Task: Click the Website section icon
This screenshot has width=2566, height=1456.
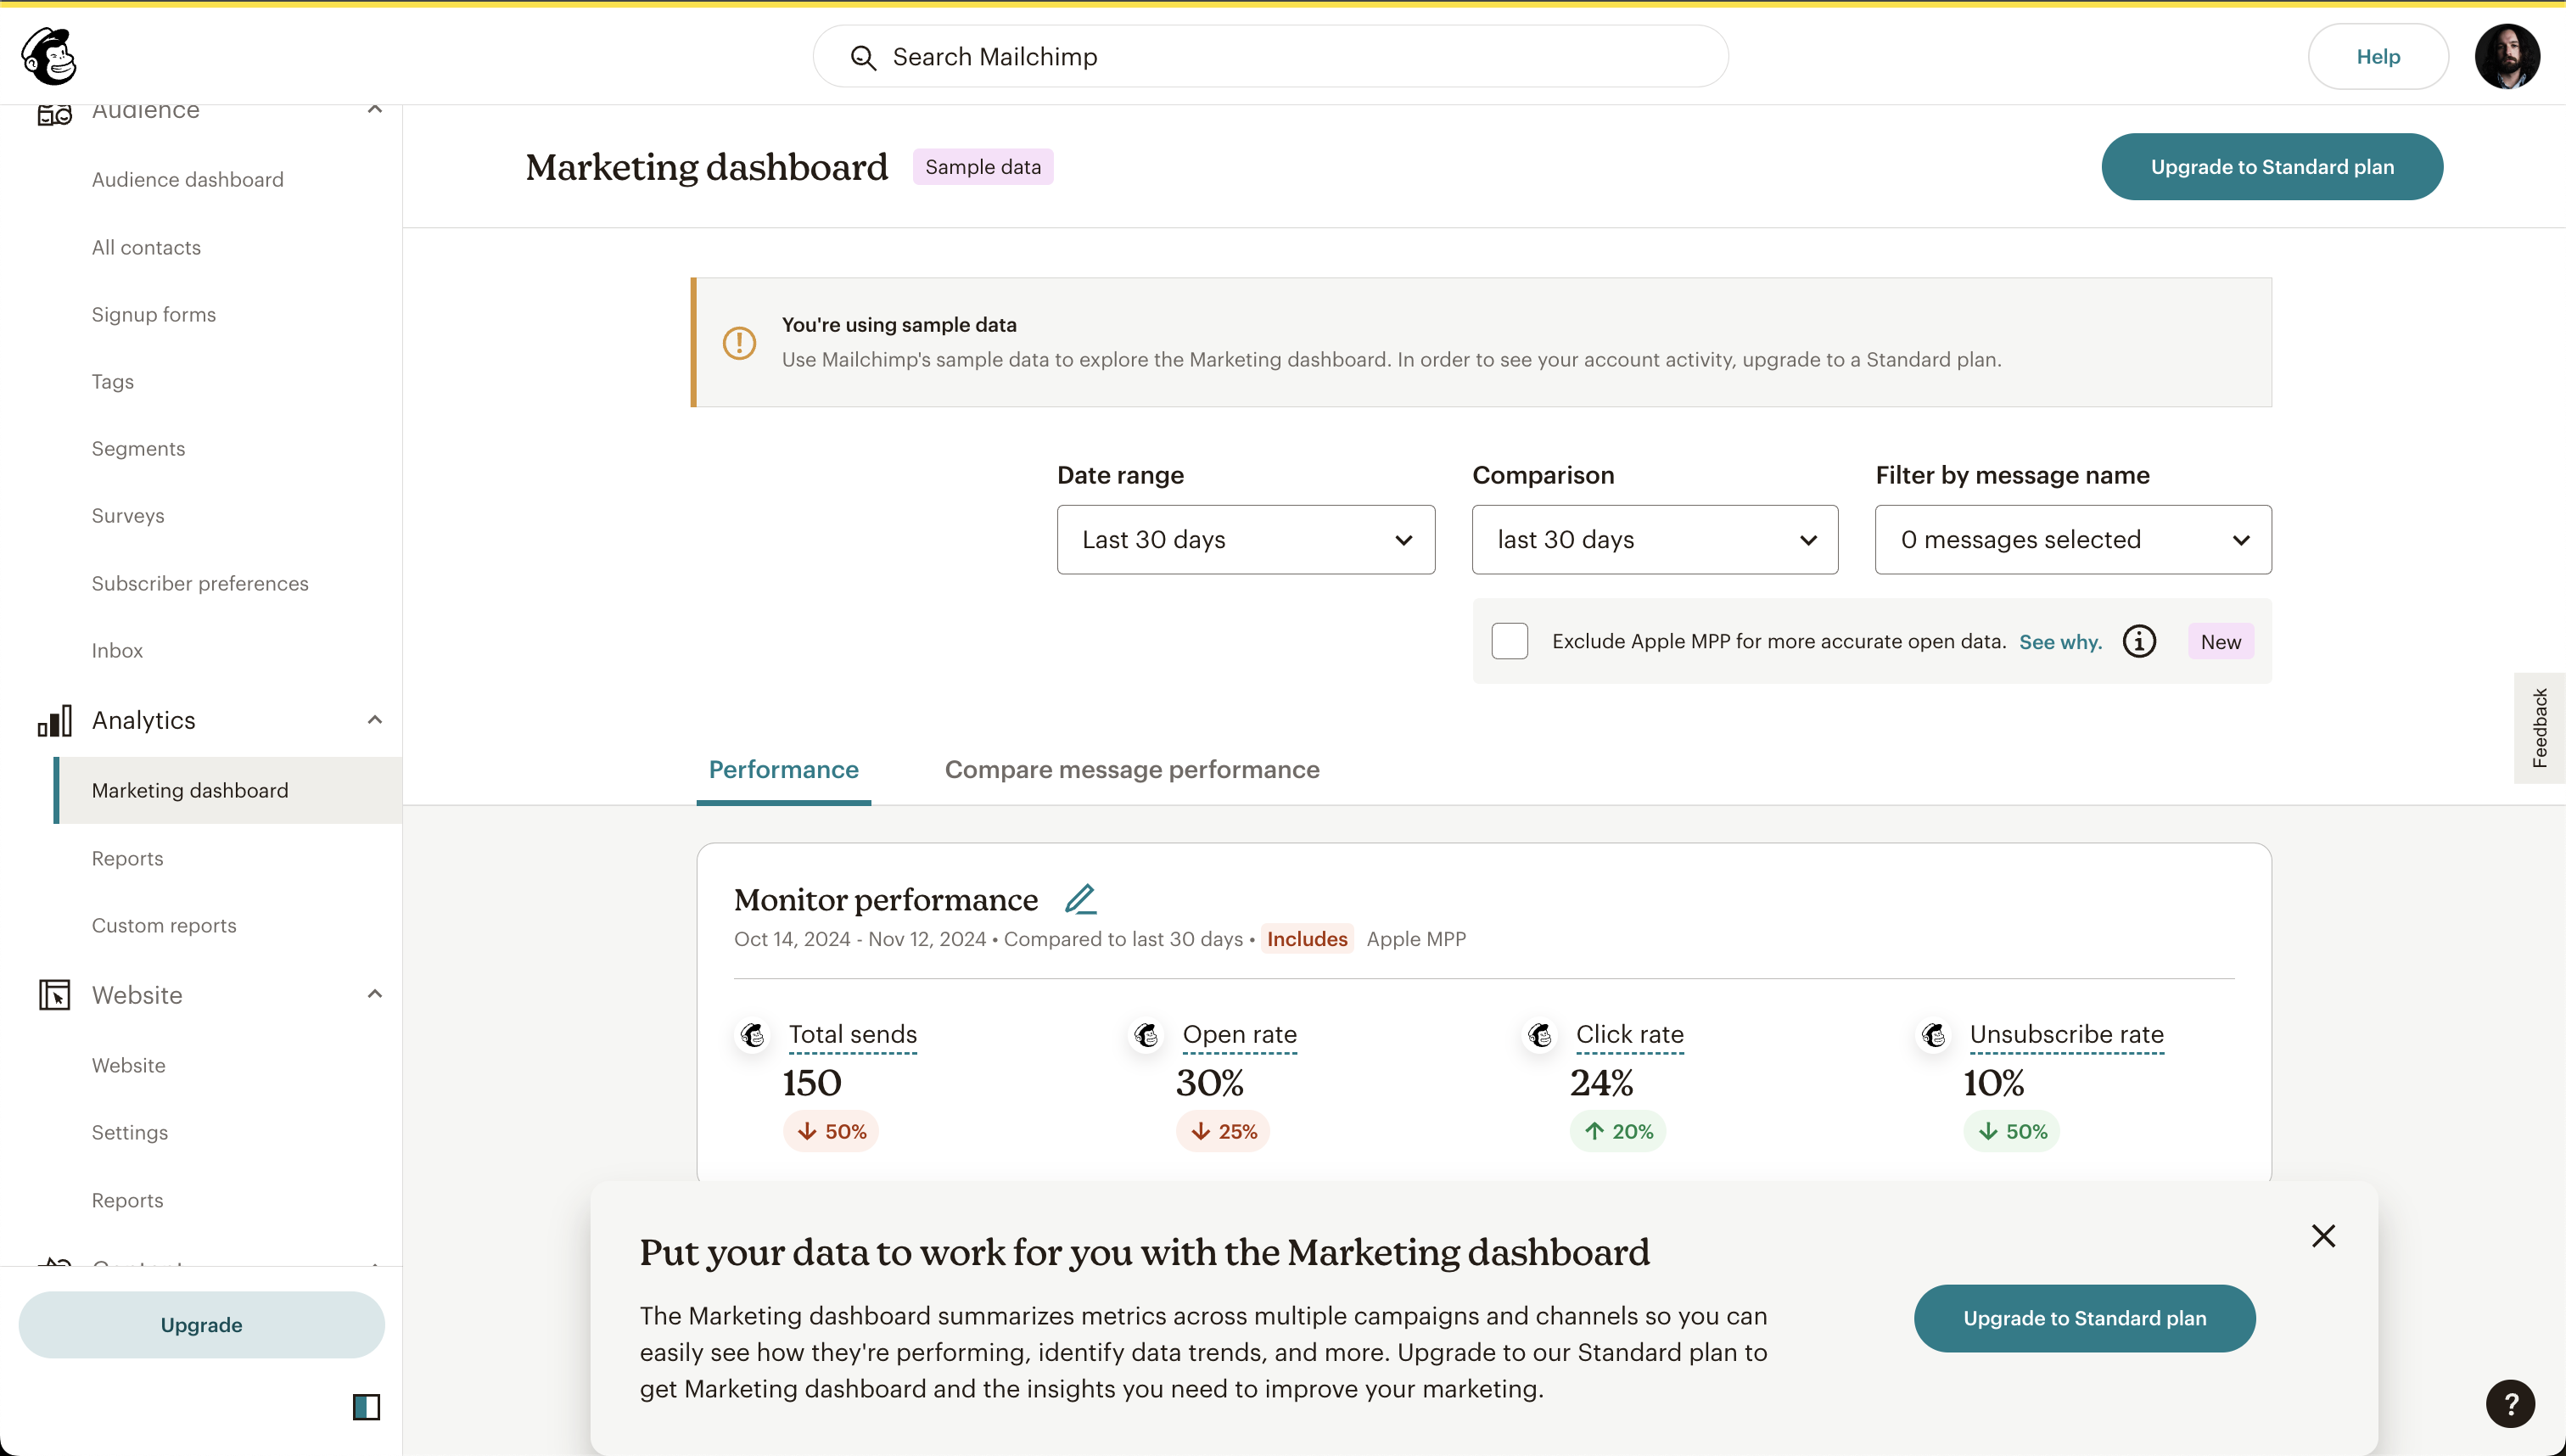Action: pyautogui.click(x=54, y=995)
